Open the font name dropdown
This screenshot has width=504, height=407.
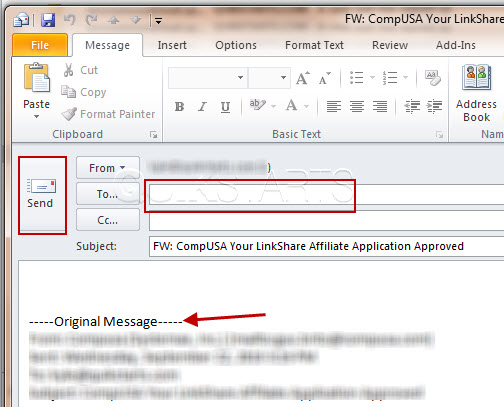pos(240,78)
